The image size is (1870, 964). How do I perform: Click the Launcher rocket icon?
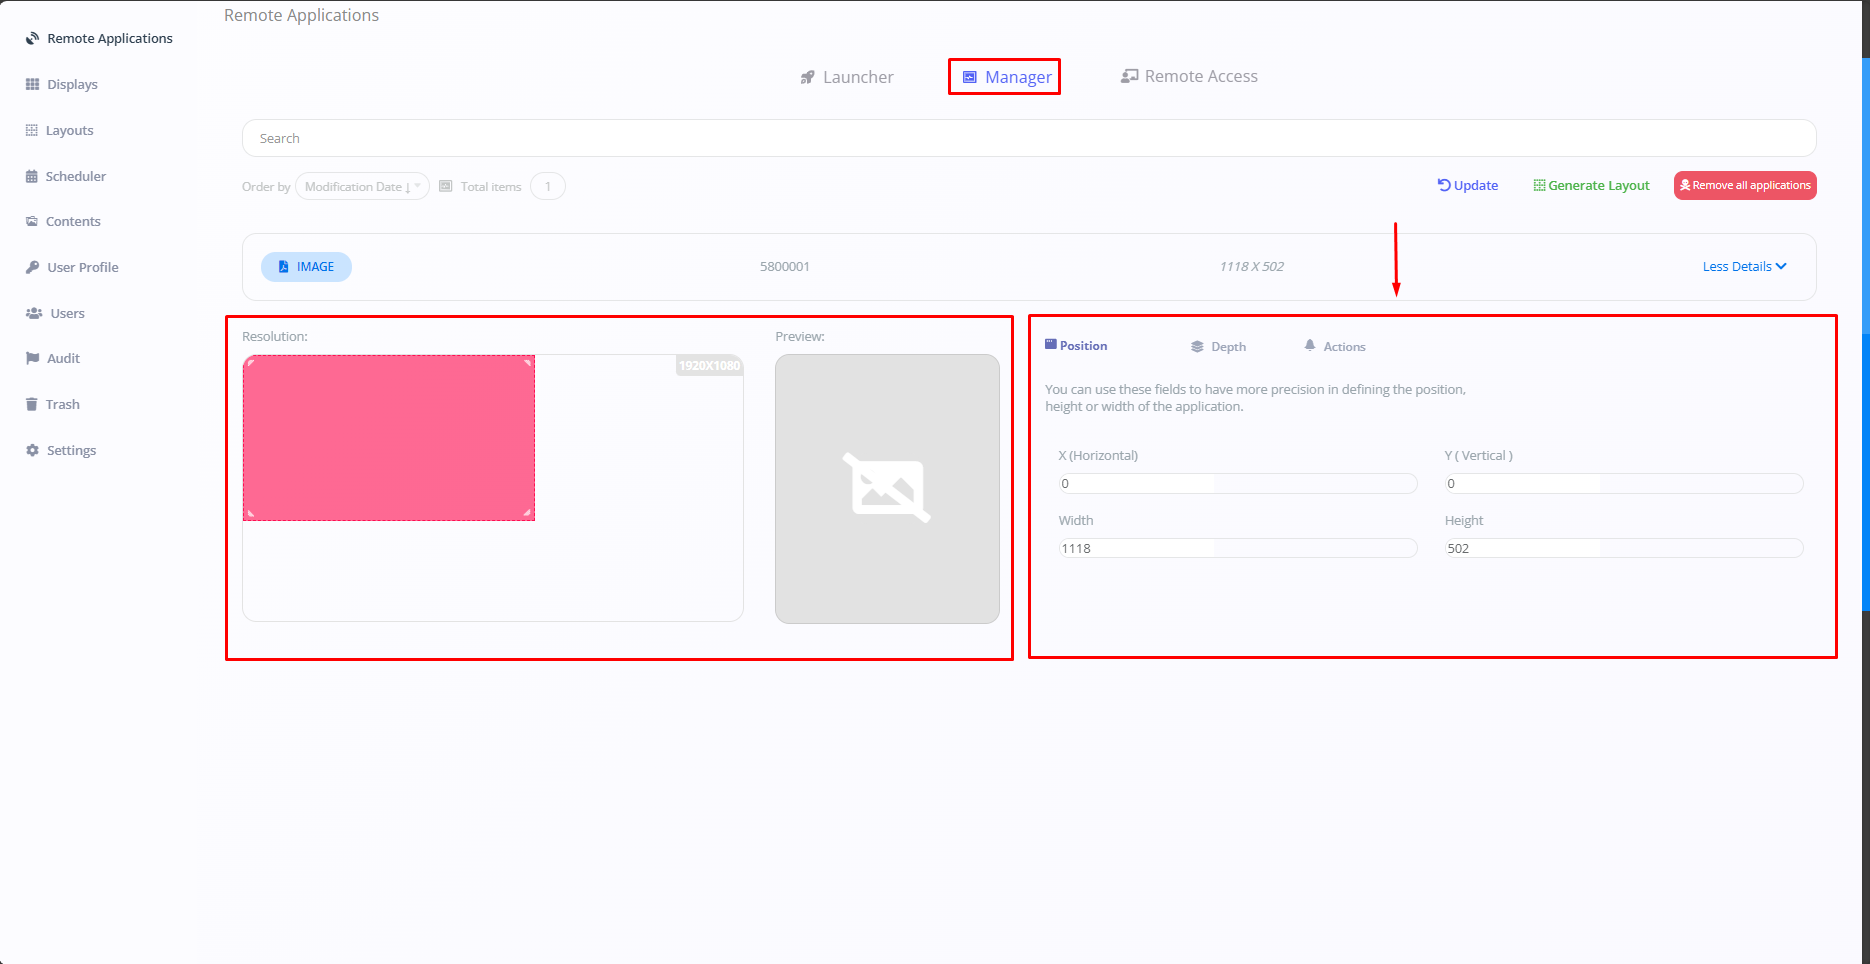coord(807,78)
